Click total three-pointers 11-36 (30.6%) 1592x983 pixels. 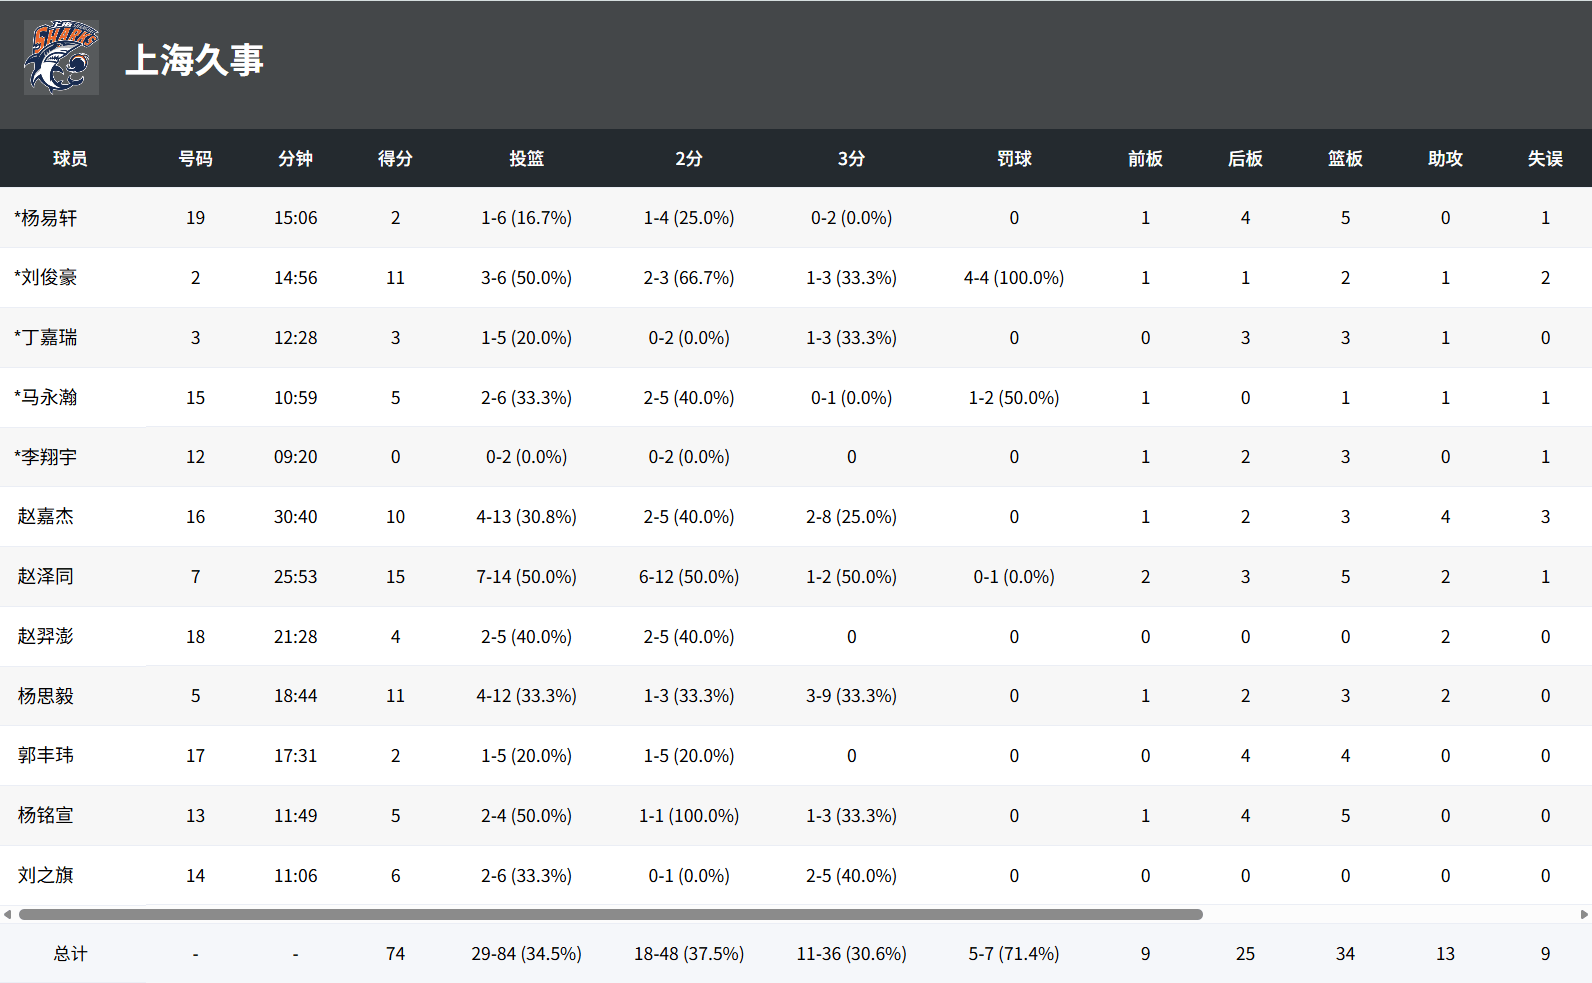click(x=851, y=954)
